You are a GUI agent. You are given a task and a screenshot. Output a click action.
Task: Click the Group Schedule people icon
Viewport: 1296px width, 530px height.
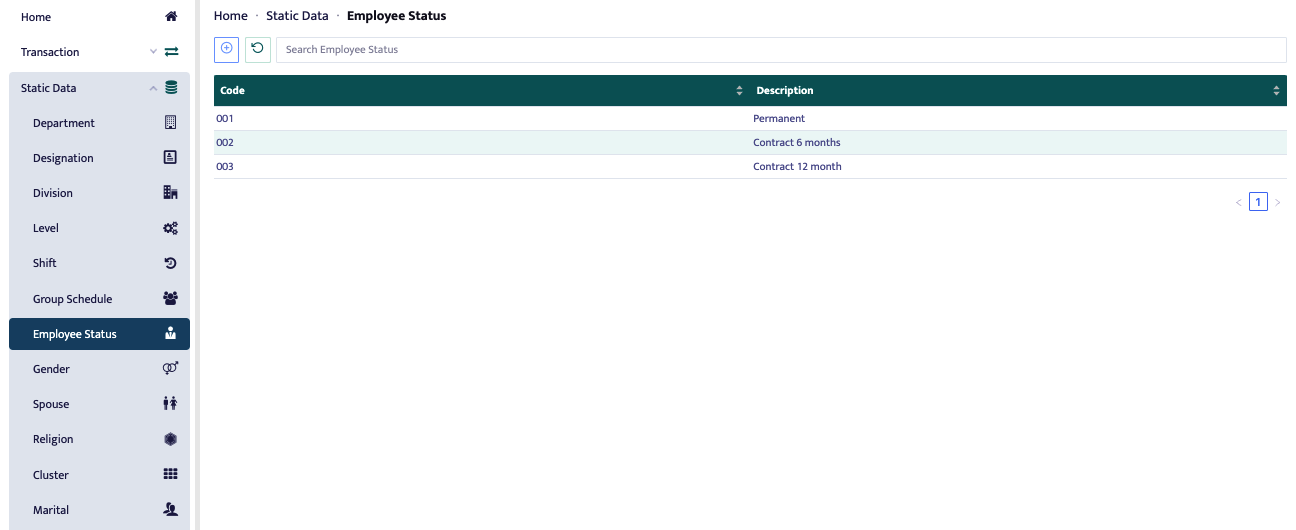coord(170,299)
